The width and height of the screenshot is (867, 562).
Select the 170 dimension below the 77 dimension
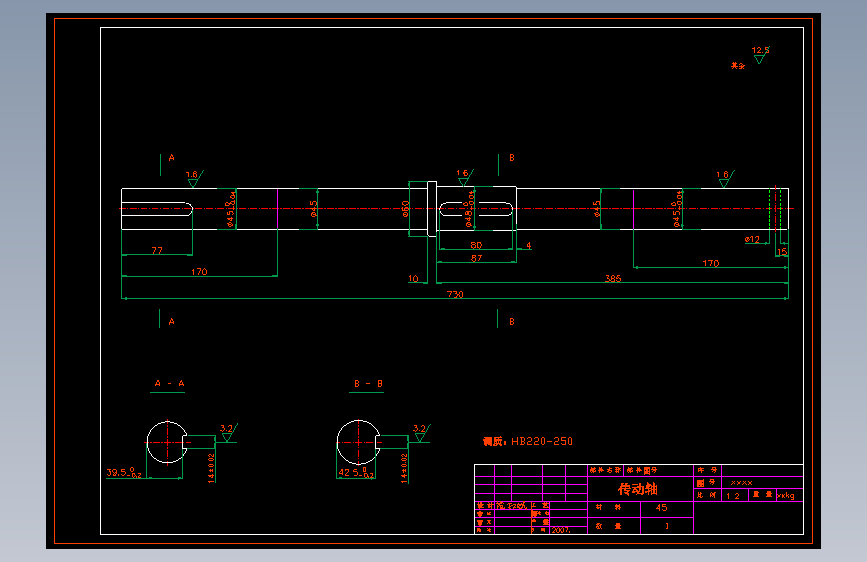[x=199, y=272]
